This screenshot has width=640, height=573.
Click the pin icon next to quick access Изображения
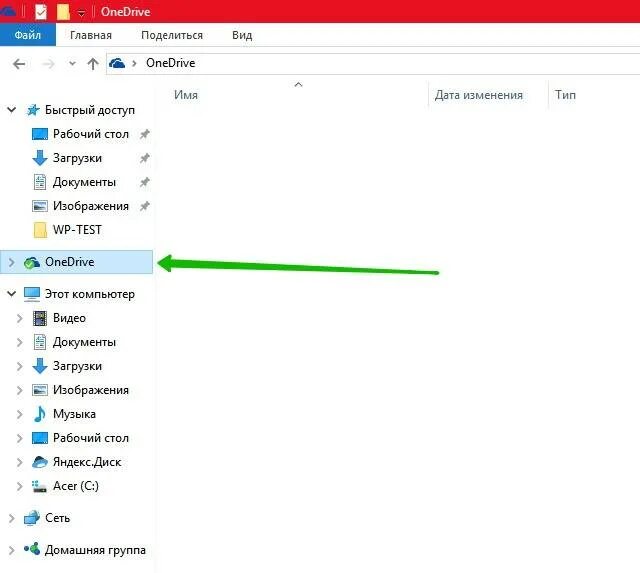coord(144,206)
